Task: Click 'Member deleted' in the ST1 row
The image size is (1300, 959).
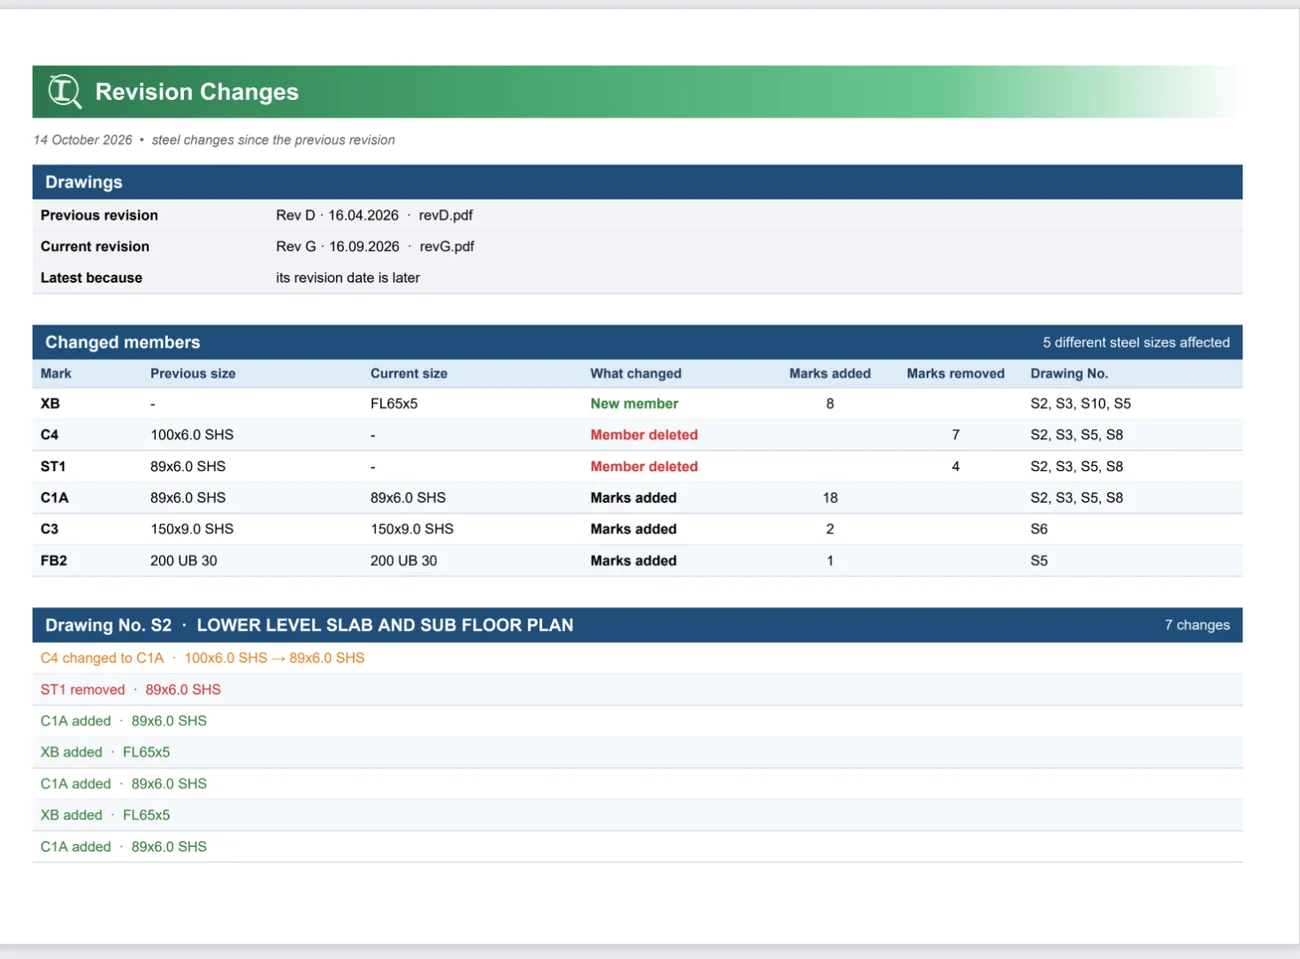Action: (x=644, y=466)
